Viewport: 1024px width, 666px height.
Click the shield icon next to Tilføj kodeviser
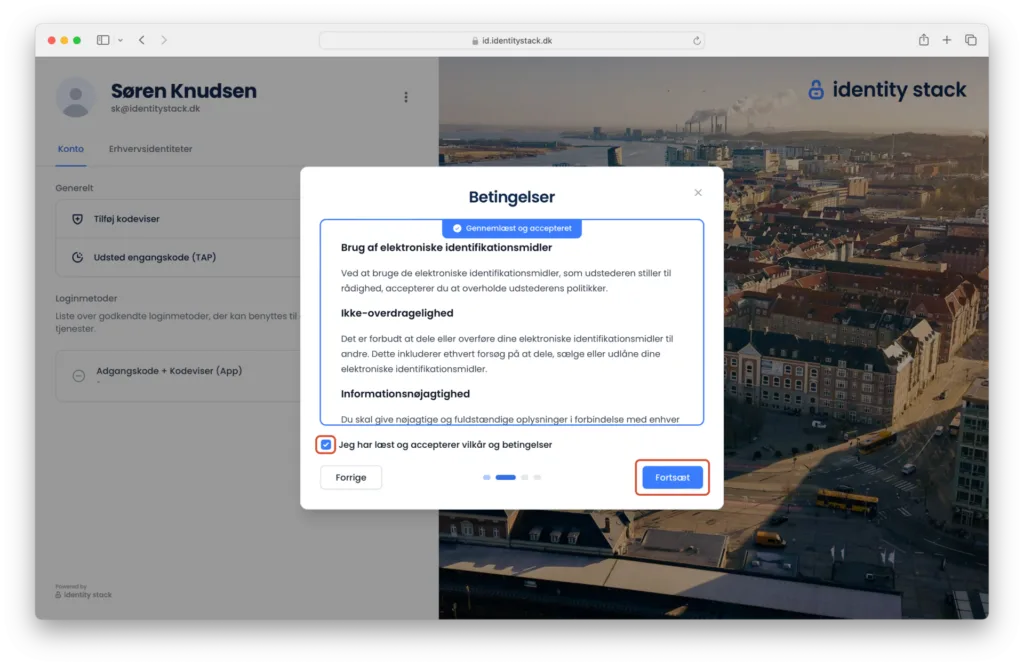pos(77,219)
